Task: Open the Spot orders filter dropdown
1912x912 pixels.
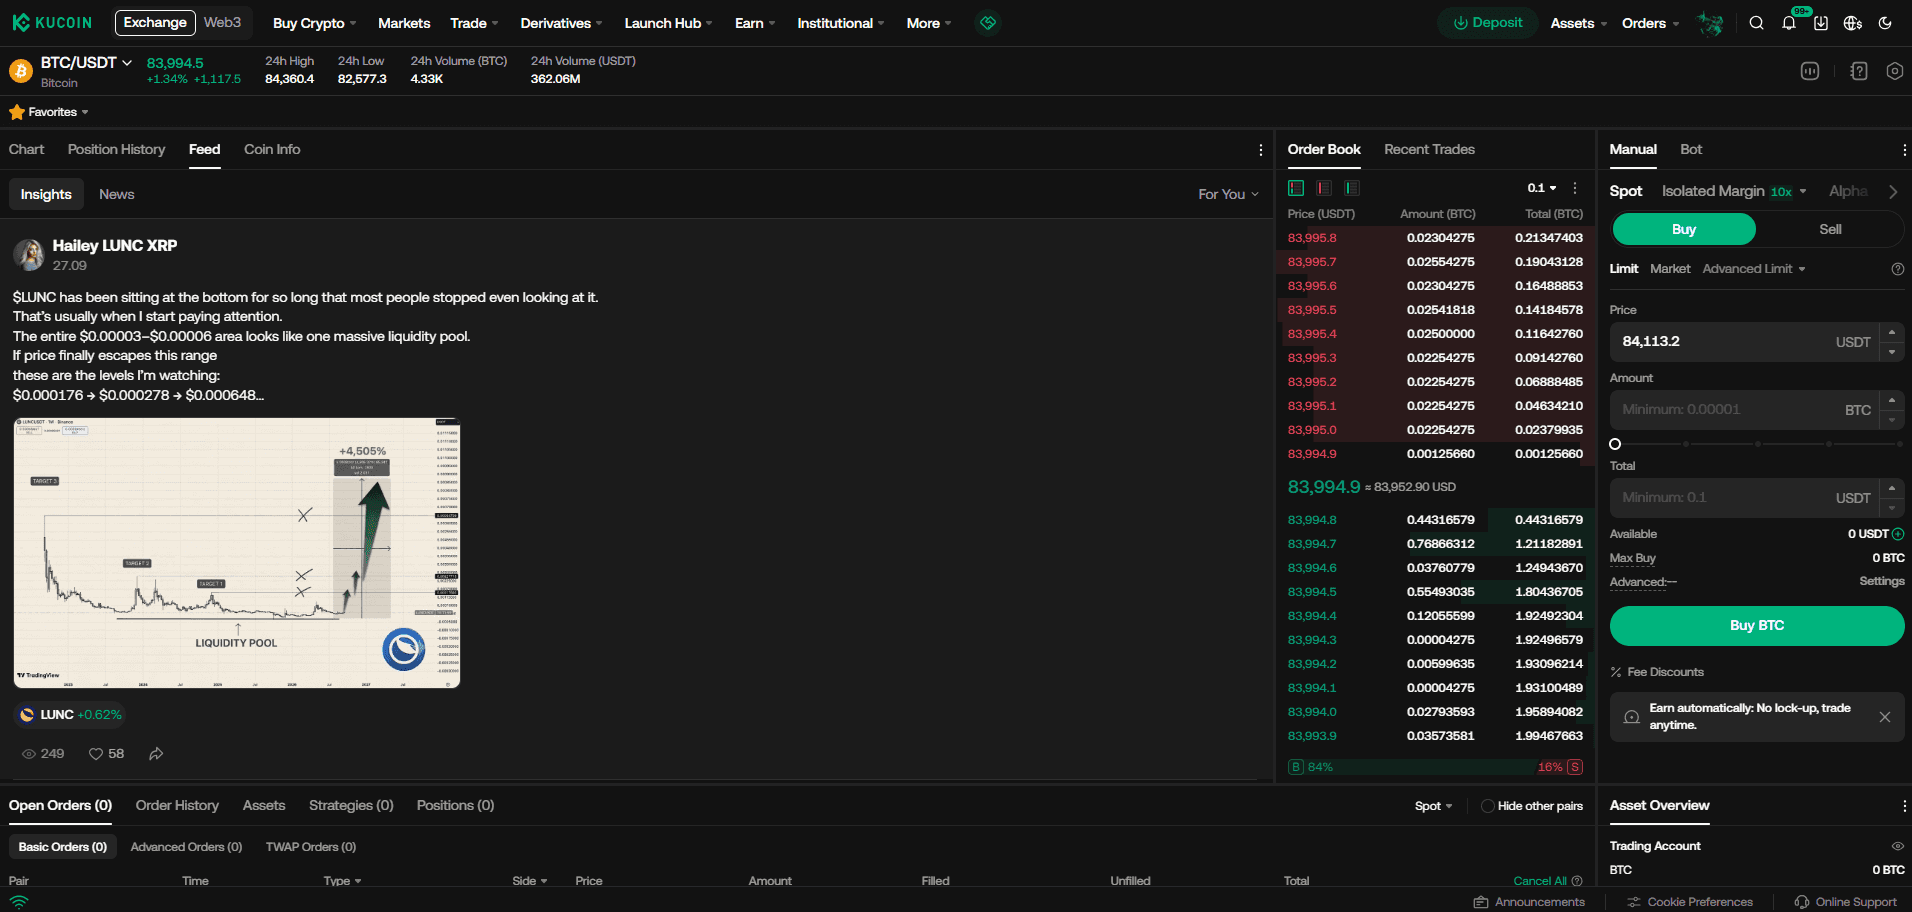Action: tap(1433, 806)
